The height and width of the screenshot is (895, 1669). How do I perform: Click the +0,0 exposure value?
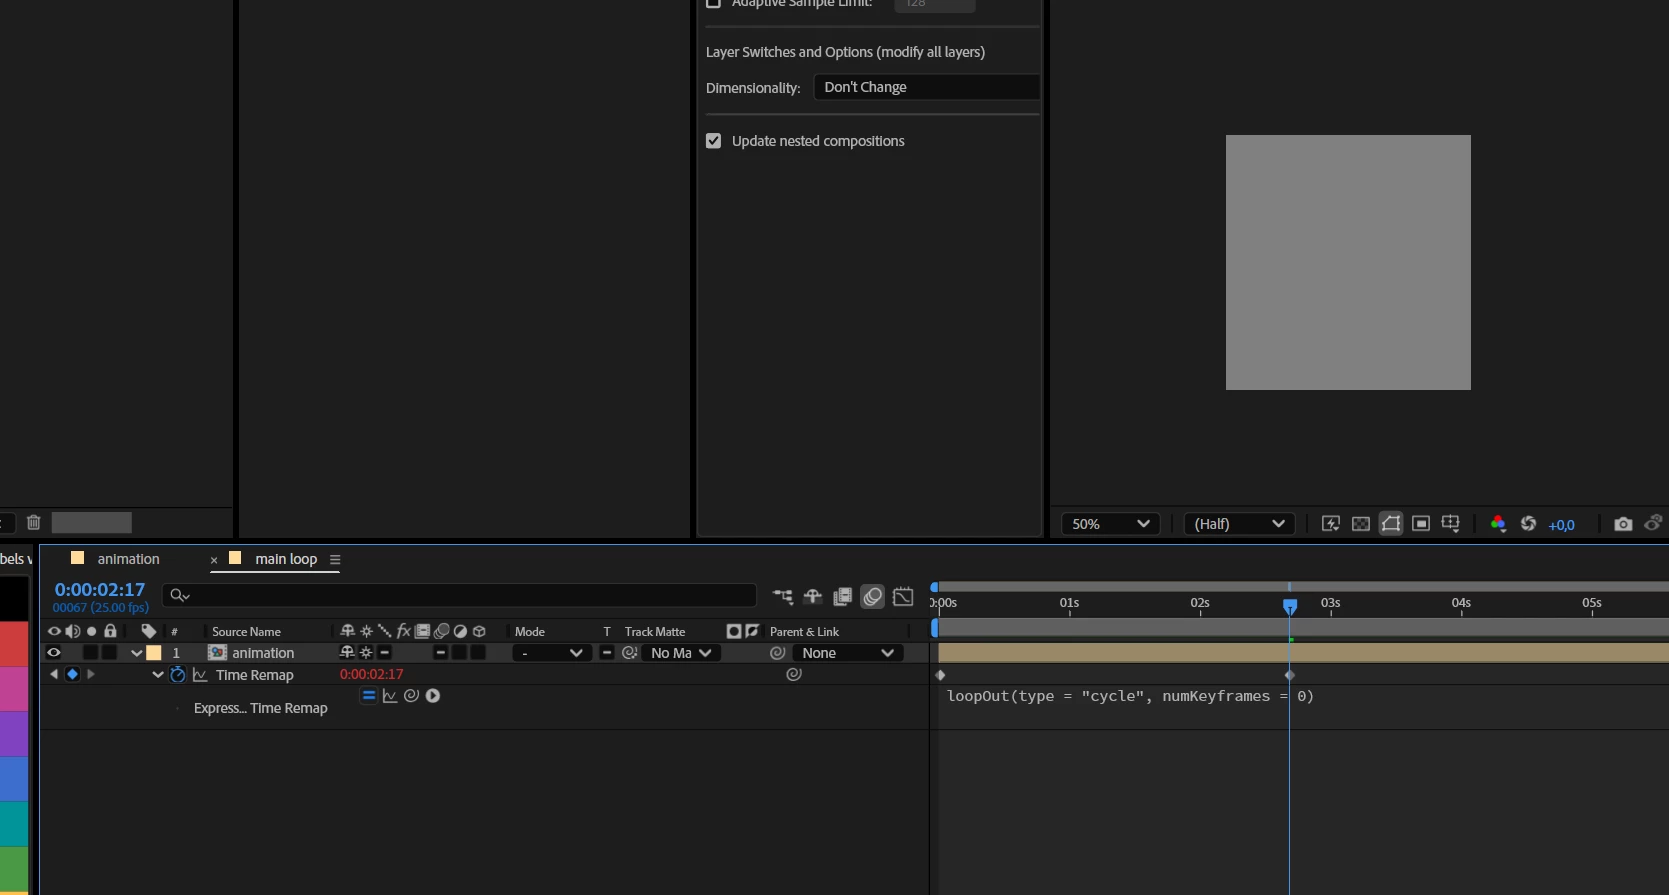click(x=1561, y=525)
